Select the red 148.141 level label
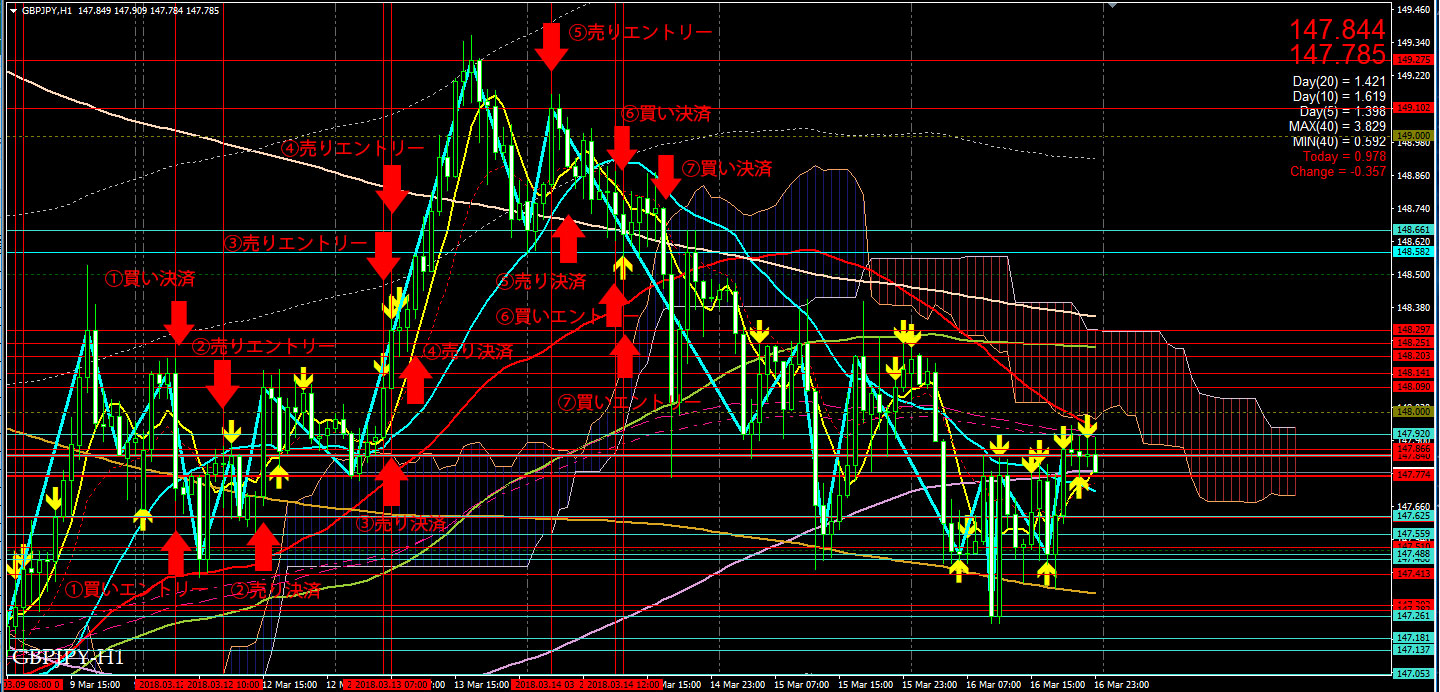Screen dimensions: 1440x692 [x=1412, y=373]
